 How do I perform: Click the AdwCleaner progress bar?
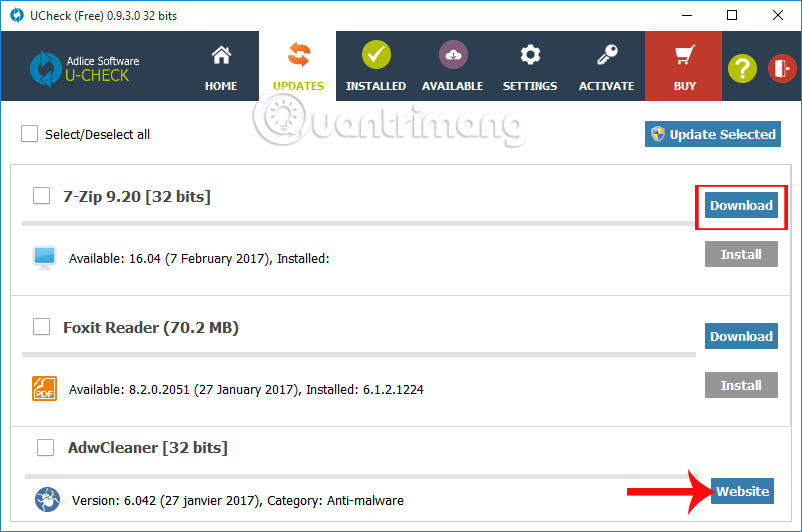(362, 476)
